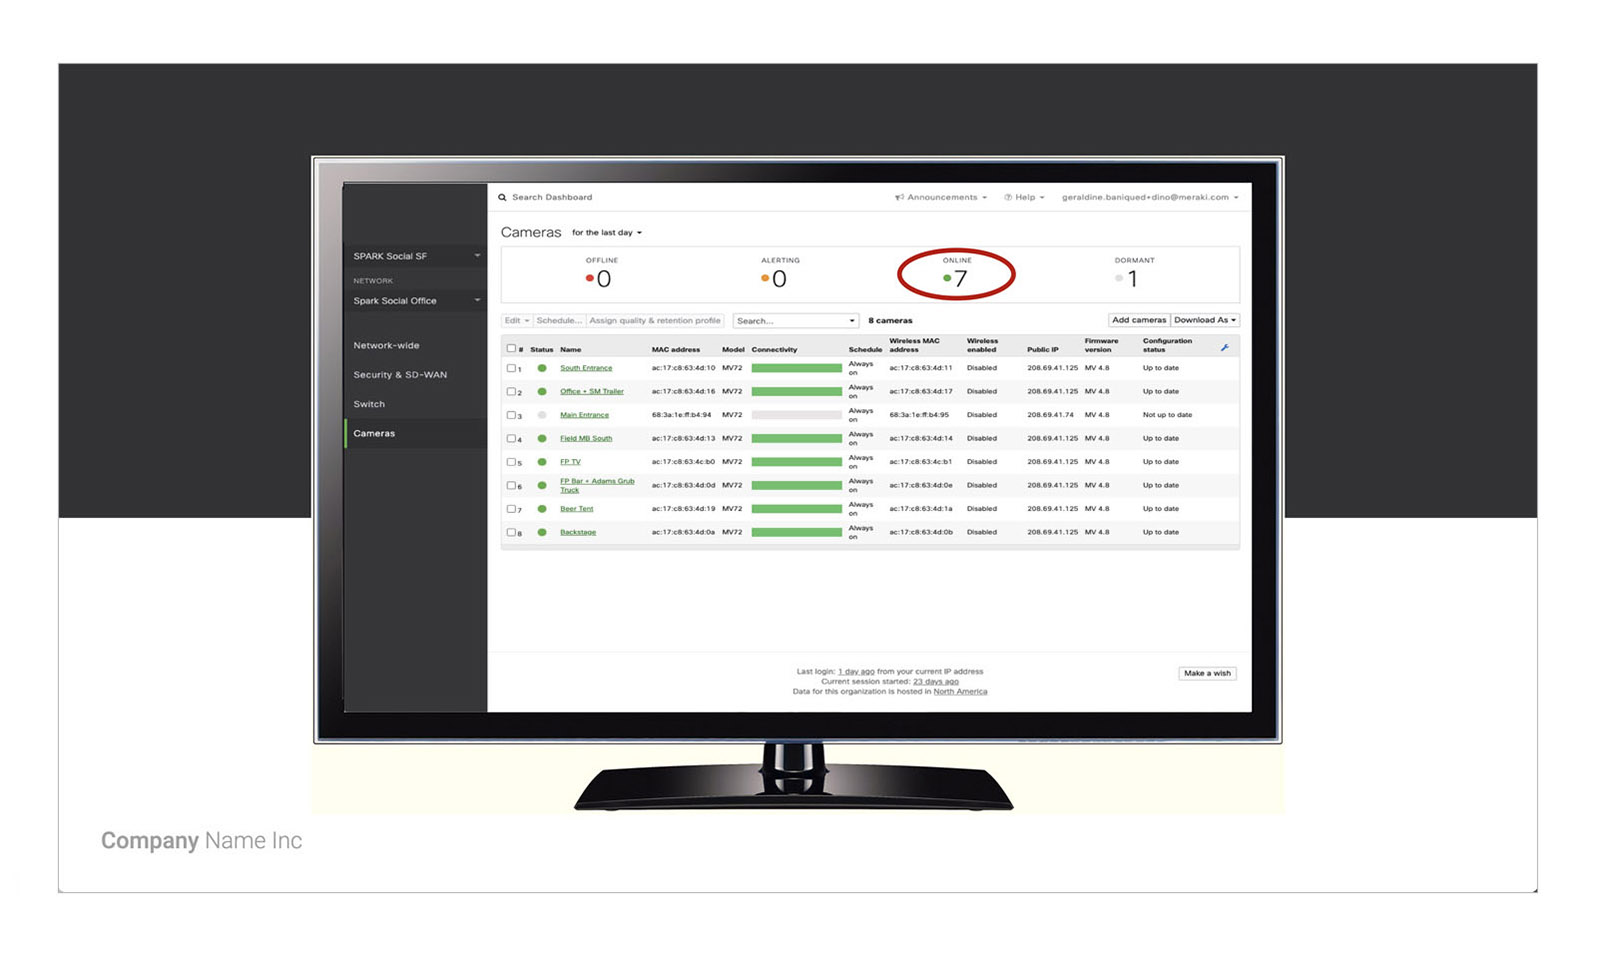Click the Help question mark icon
Image resolution: width=1597 pixels, height=959 pixels.
[x=1008, y=197]
